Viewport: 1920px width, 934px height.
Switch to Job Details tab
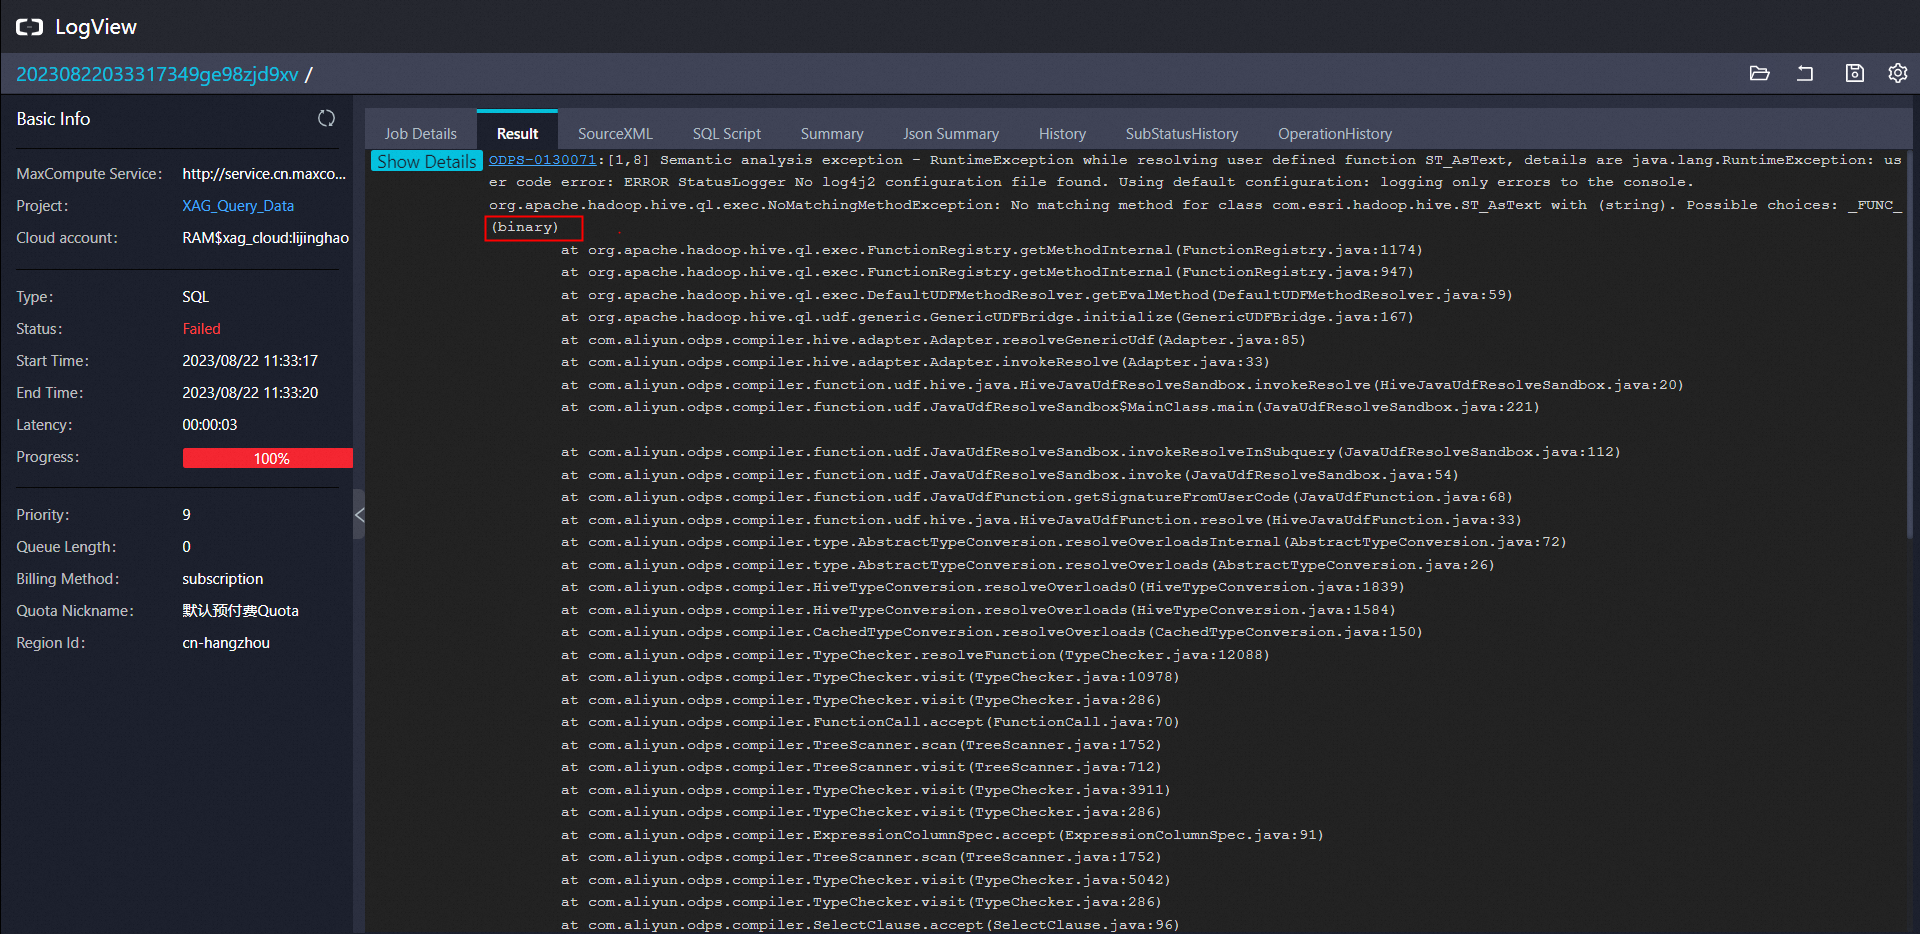420,133
